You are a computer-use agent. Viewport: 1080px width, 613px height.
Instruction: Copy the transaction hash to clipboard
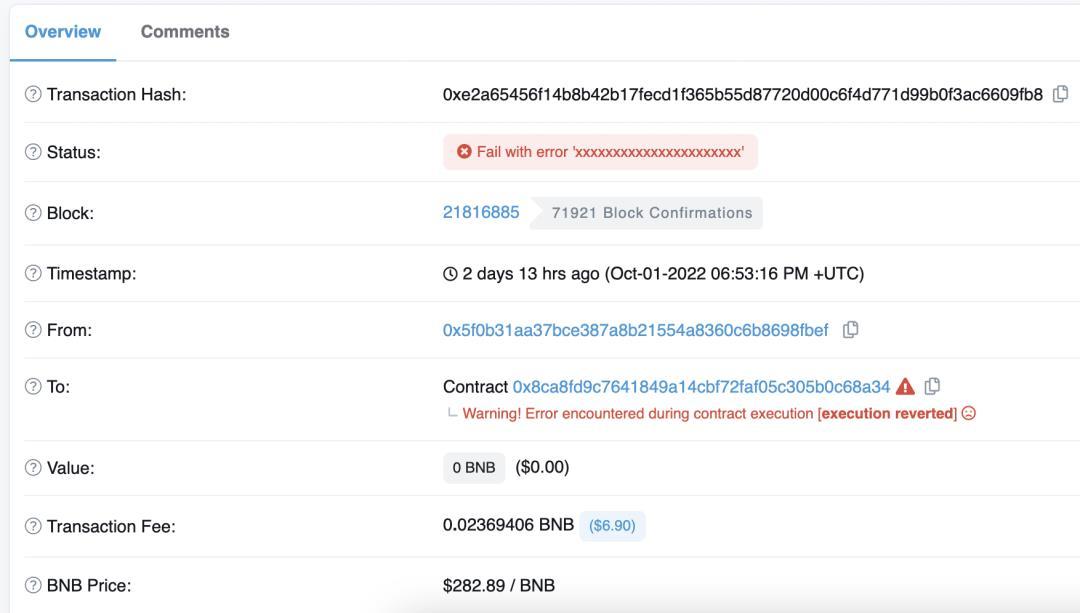[1061, 94]
